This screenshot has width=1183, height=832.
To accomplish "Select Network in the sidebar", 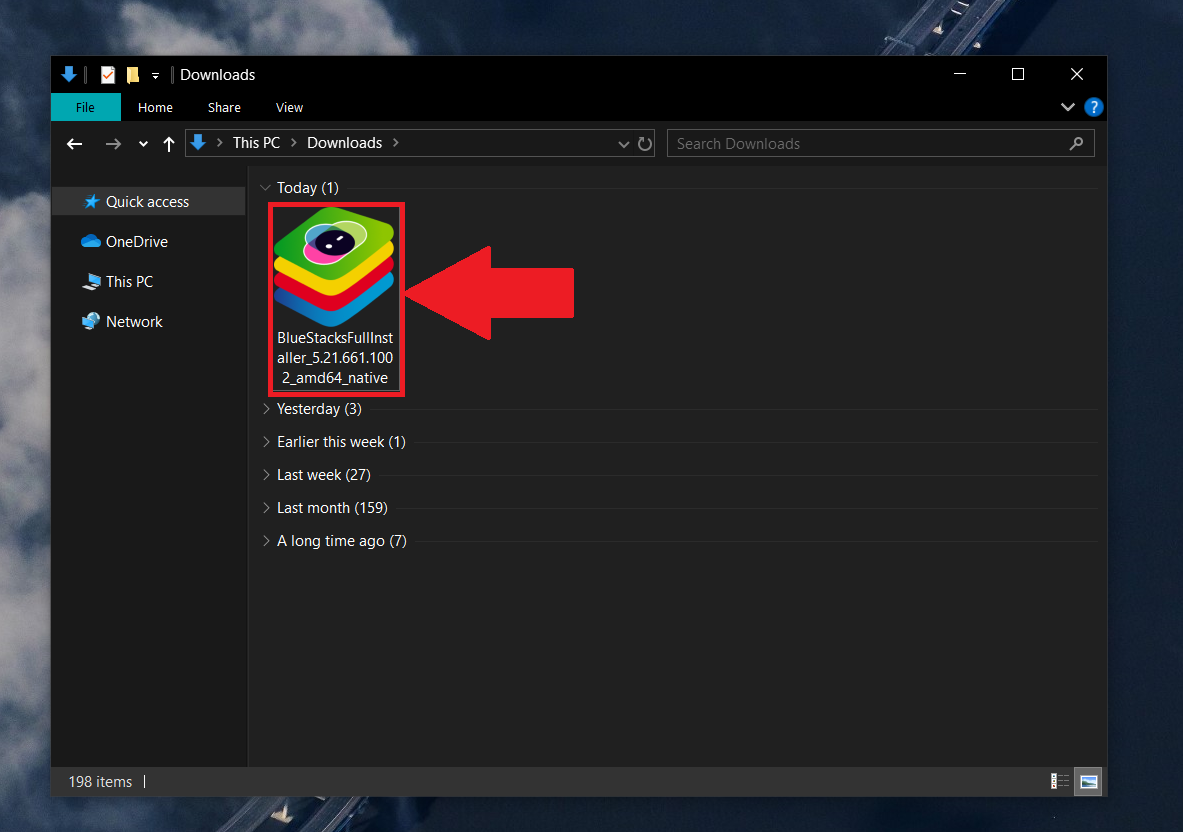I will point(133,321).
